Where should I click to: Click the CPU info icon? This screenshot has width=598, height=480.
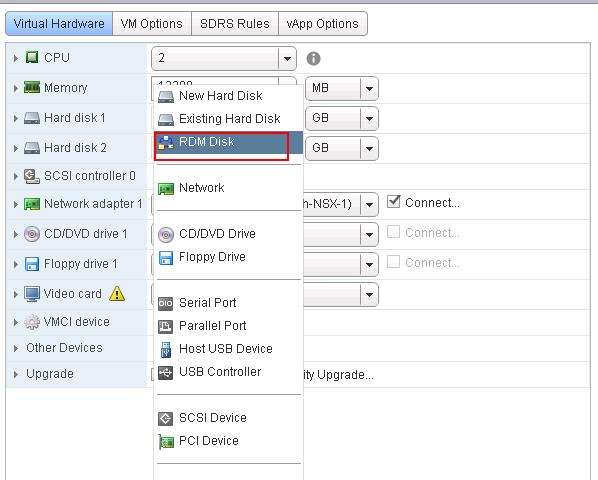(313, 58)
